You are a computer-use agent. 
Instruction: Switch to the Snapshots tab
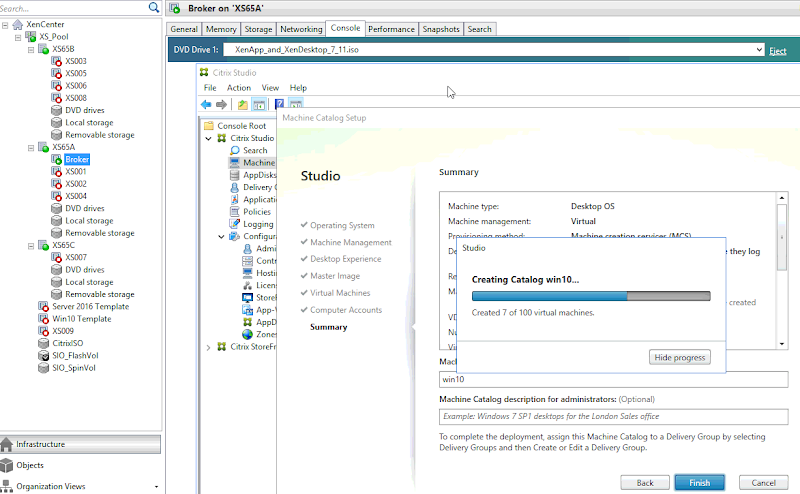(x=441, y=29)
